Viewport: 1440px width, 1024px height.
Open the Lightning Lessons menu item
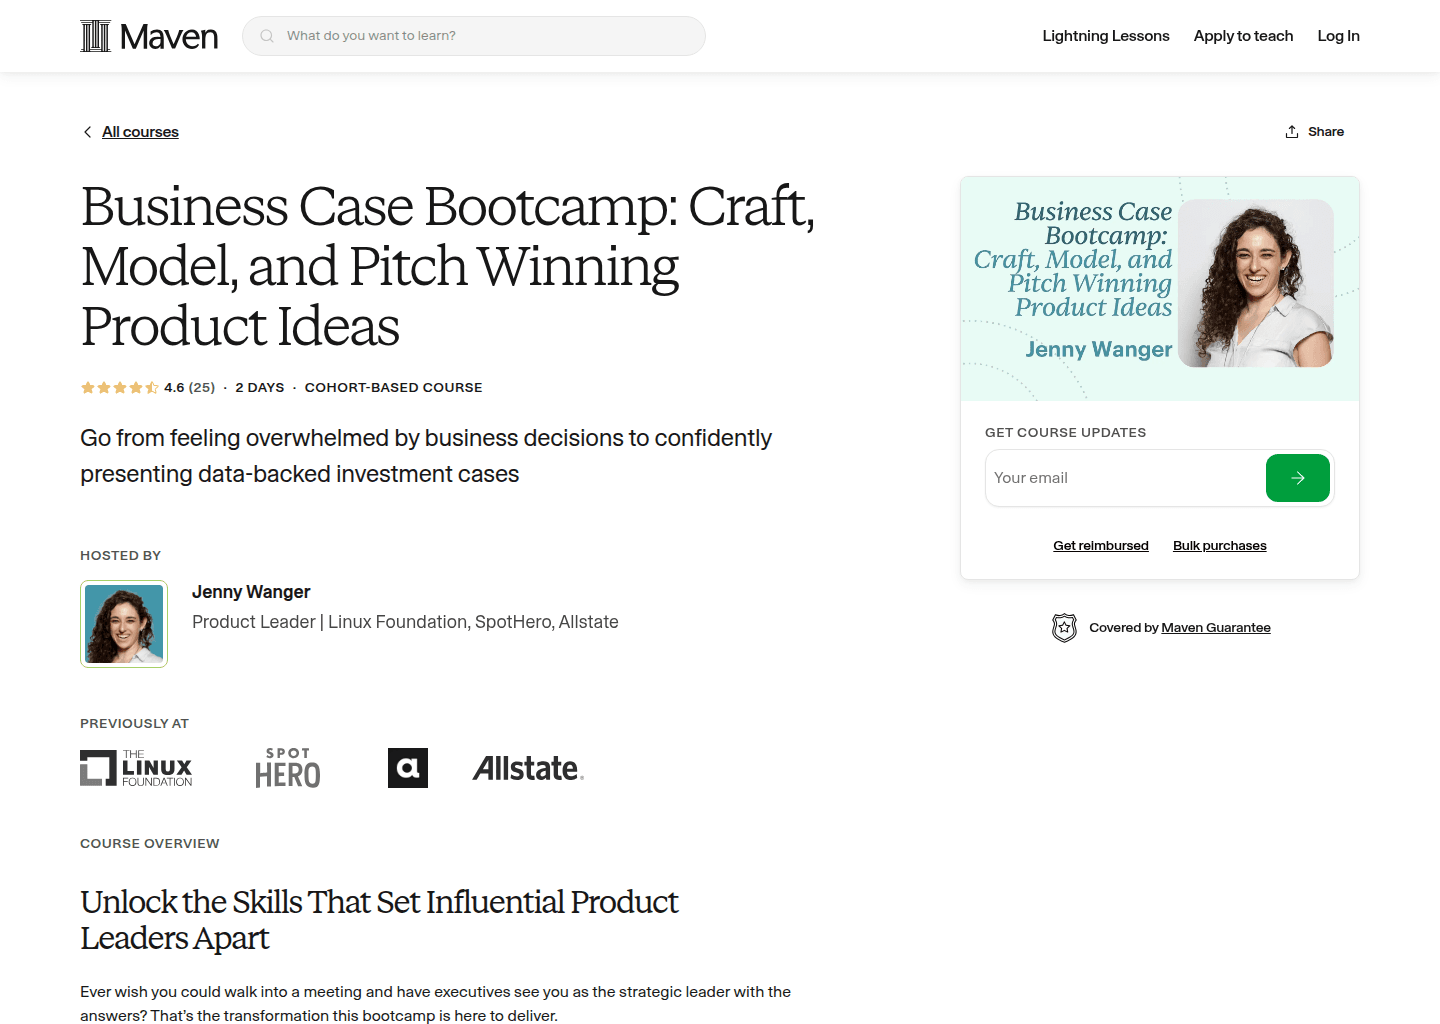pyautogui.click(x=1106, y=35)
